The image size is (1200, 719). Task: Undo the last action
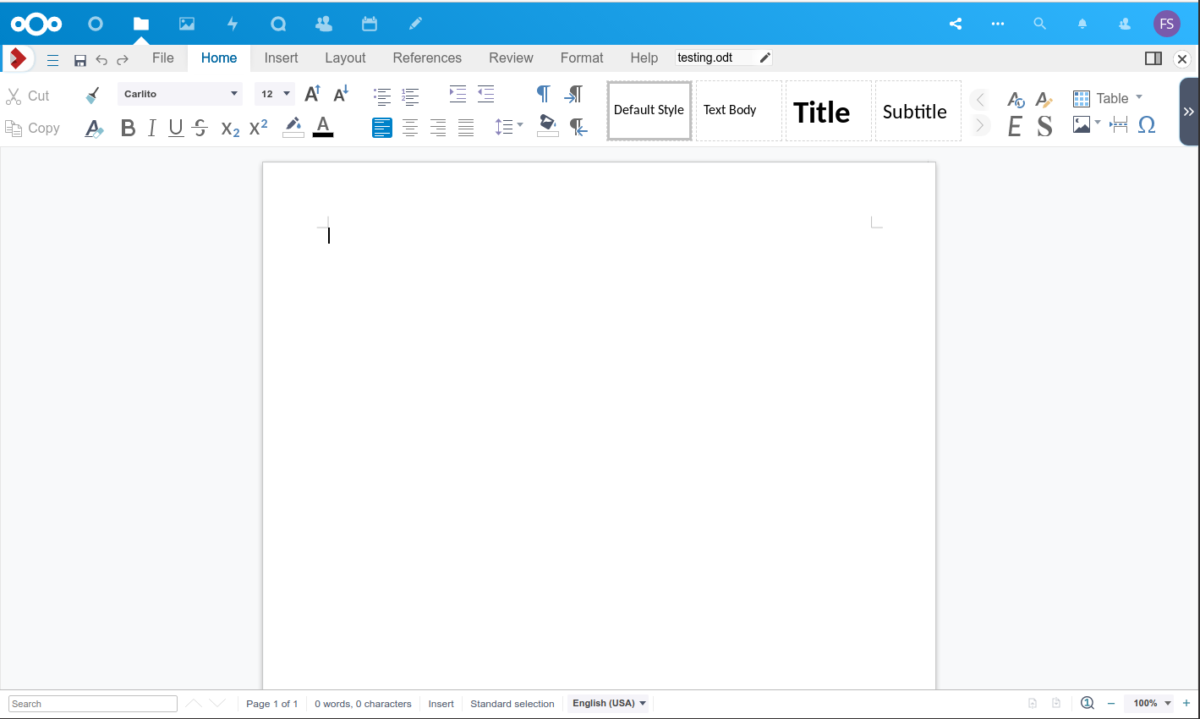coord(101,60)
